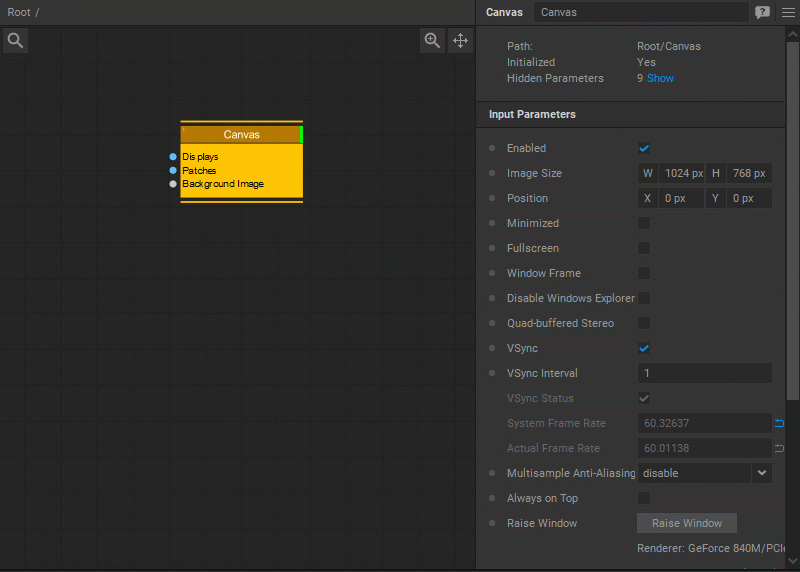Click the bullet beside Multisample Anti-Aliasing
The image size is (800, 572).
492,473
